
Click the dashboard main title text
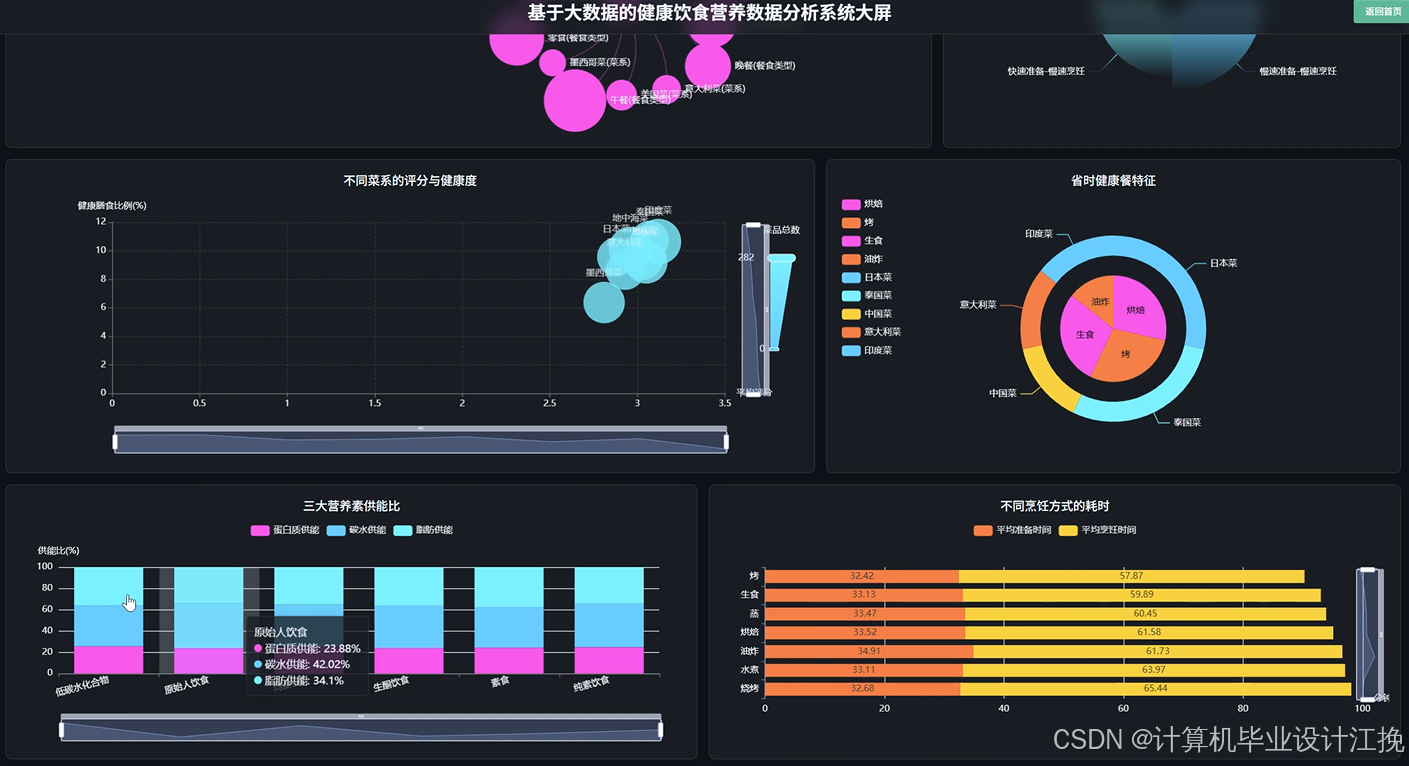pos(709,13)
